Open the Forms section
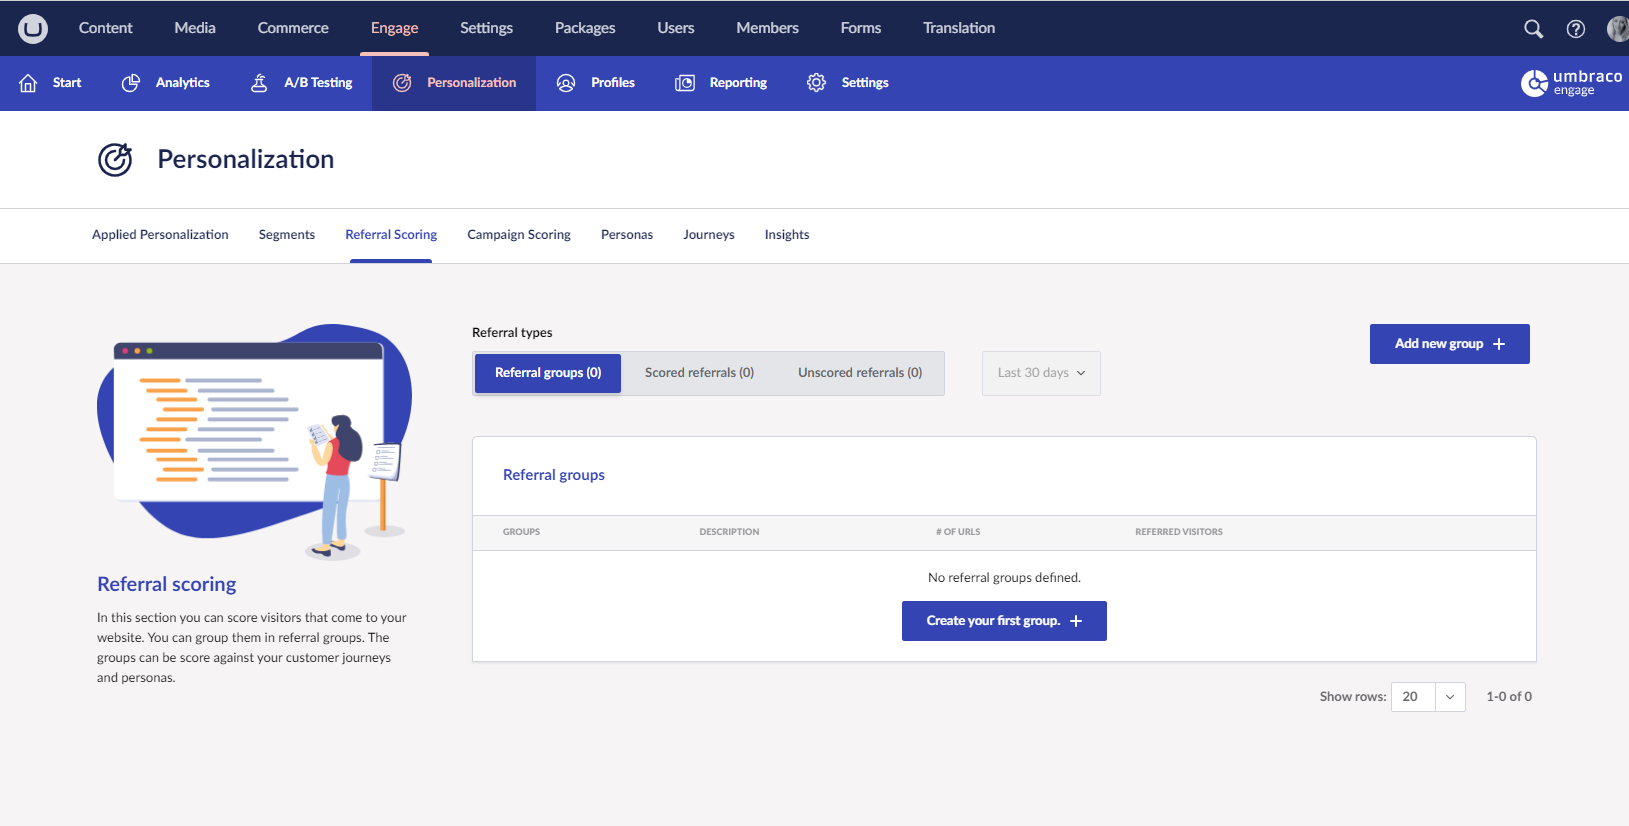1629x826 pixels. (x=861, y=28)
